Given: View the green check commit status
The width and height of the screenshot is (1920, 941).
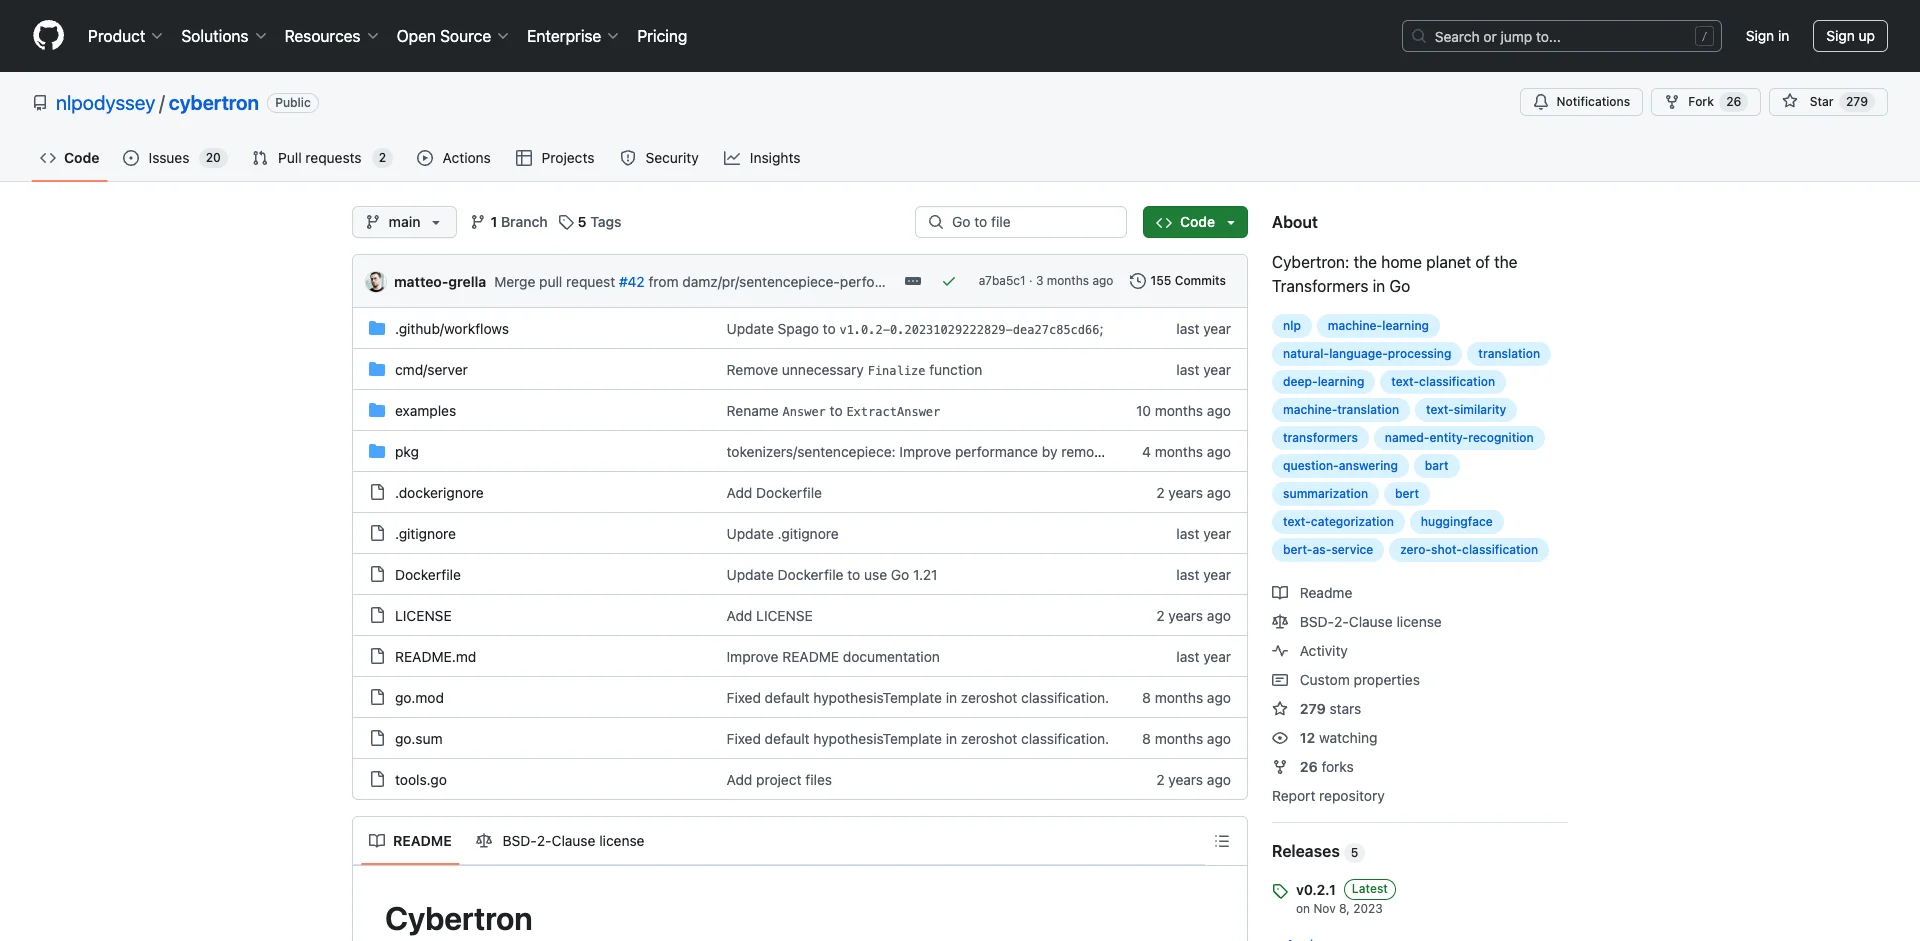Looking at the screenshot, I should tap(949, 282).
